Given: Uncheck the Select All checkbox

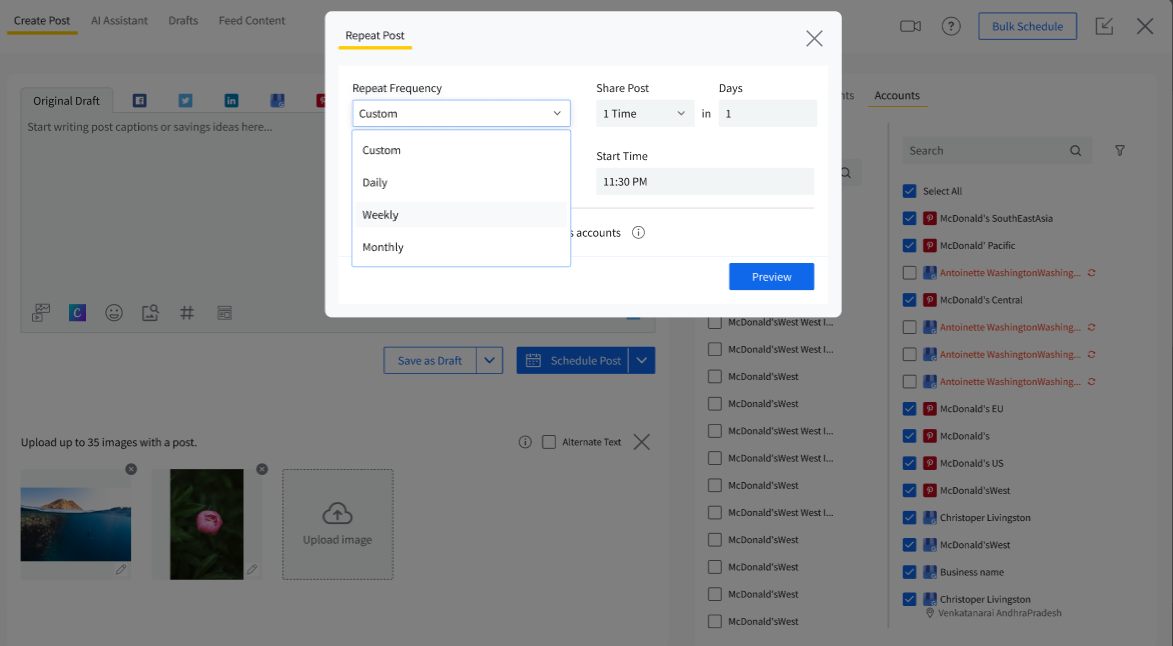Looking at the screenshot, I should point(909,191).
